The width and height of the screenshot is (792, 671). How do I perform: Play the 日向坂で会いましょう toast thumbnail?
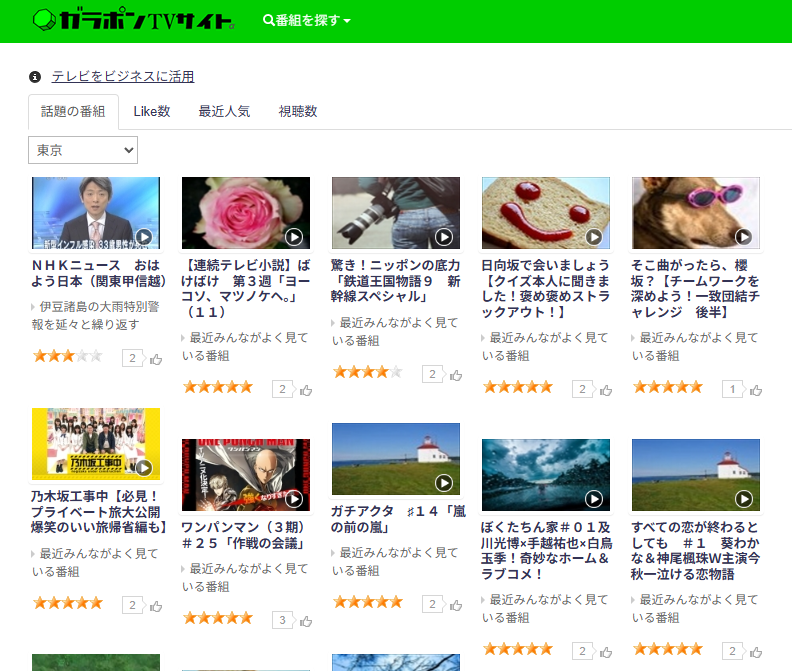point(546,213)
